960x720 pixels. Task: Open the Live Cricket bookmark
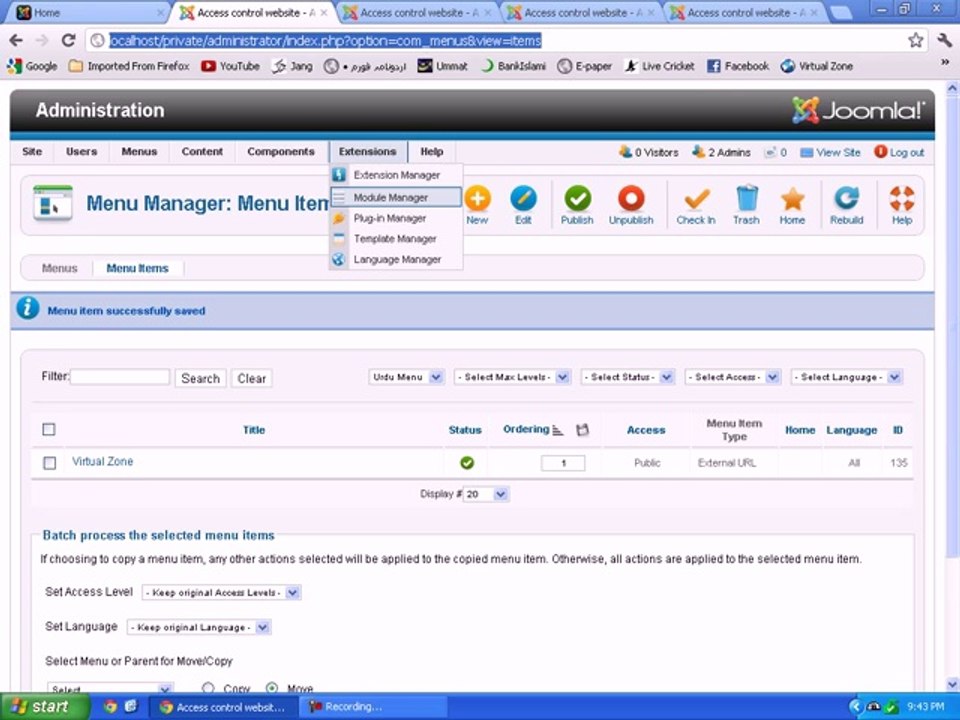[x=659, y=66]
